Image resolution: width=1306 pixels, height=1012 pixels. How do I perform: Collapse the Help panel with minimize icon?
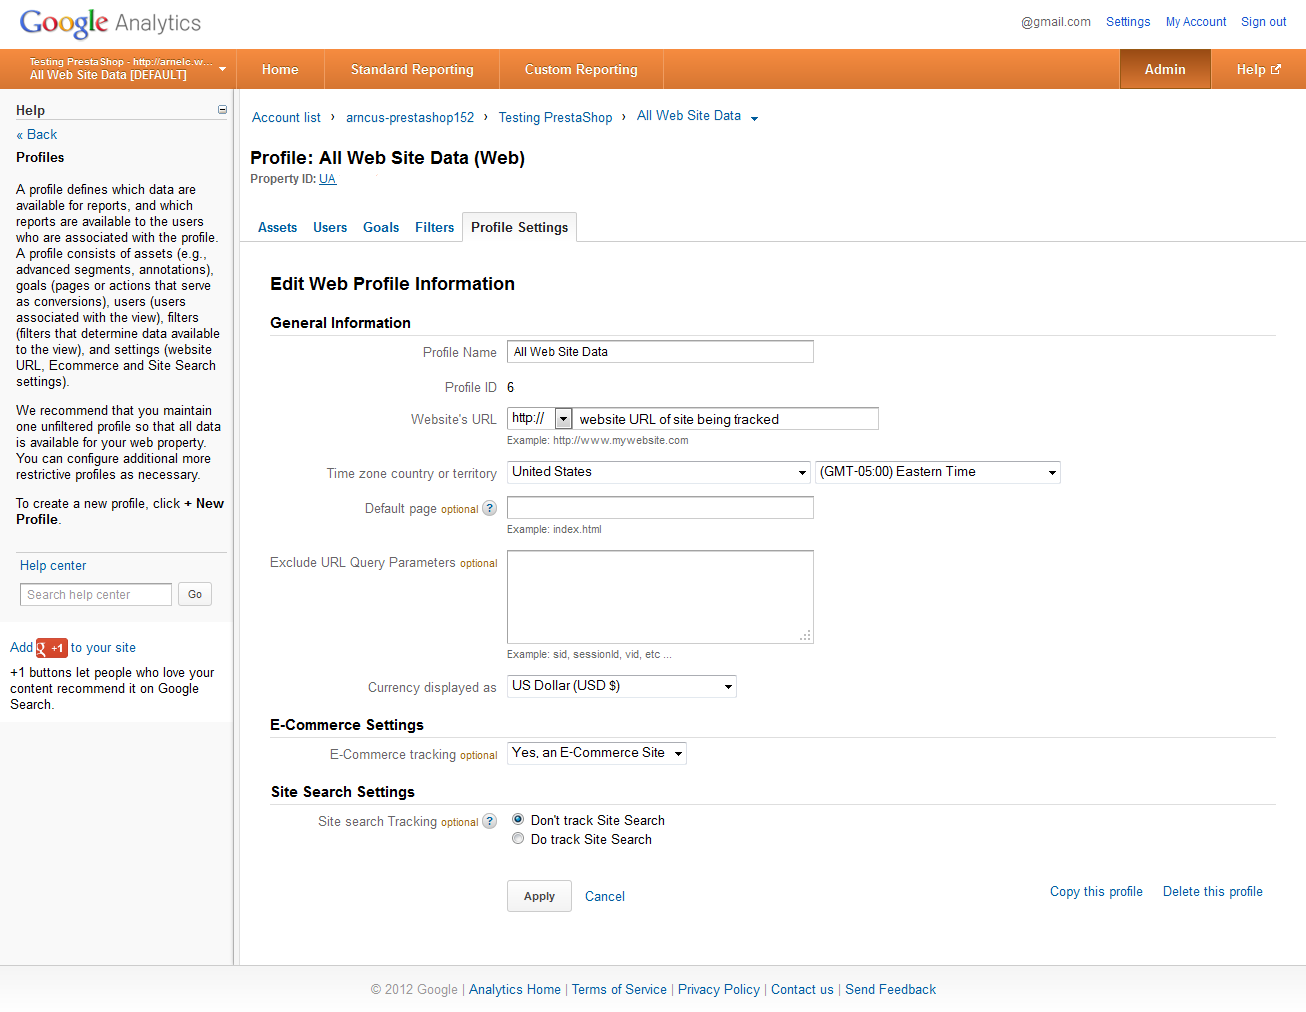222,110
